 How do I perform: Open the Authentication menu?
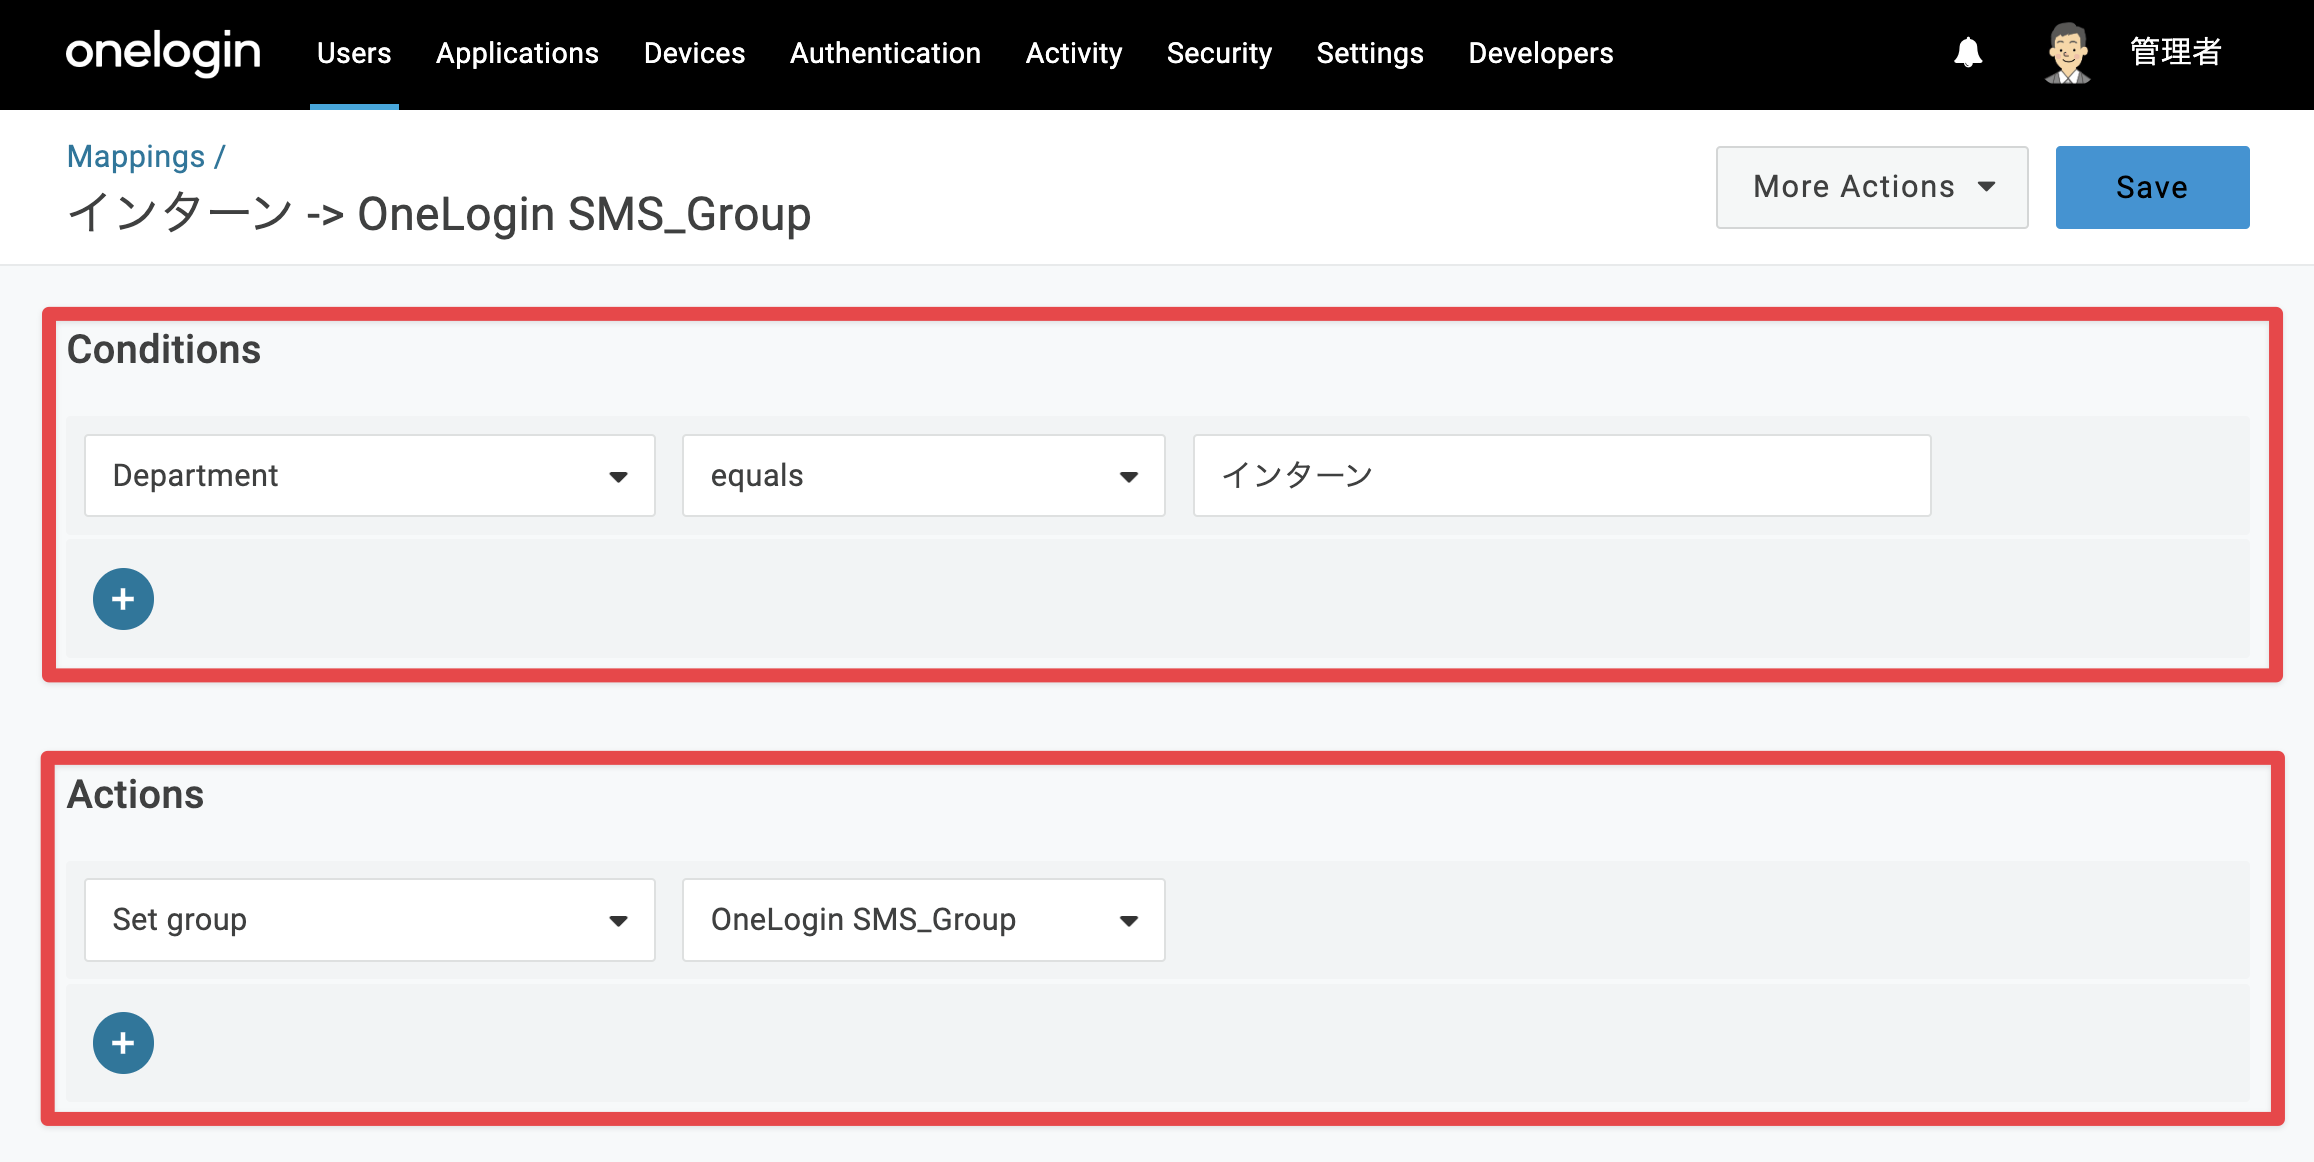[885, 53]
